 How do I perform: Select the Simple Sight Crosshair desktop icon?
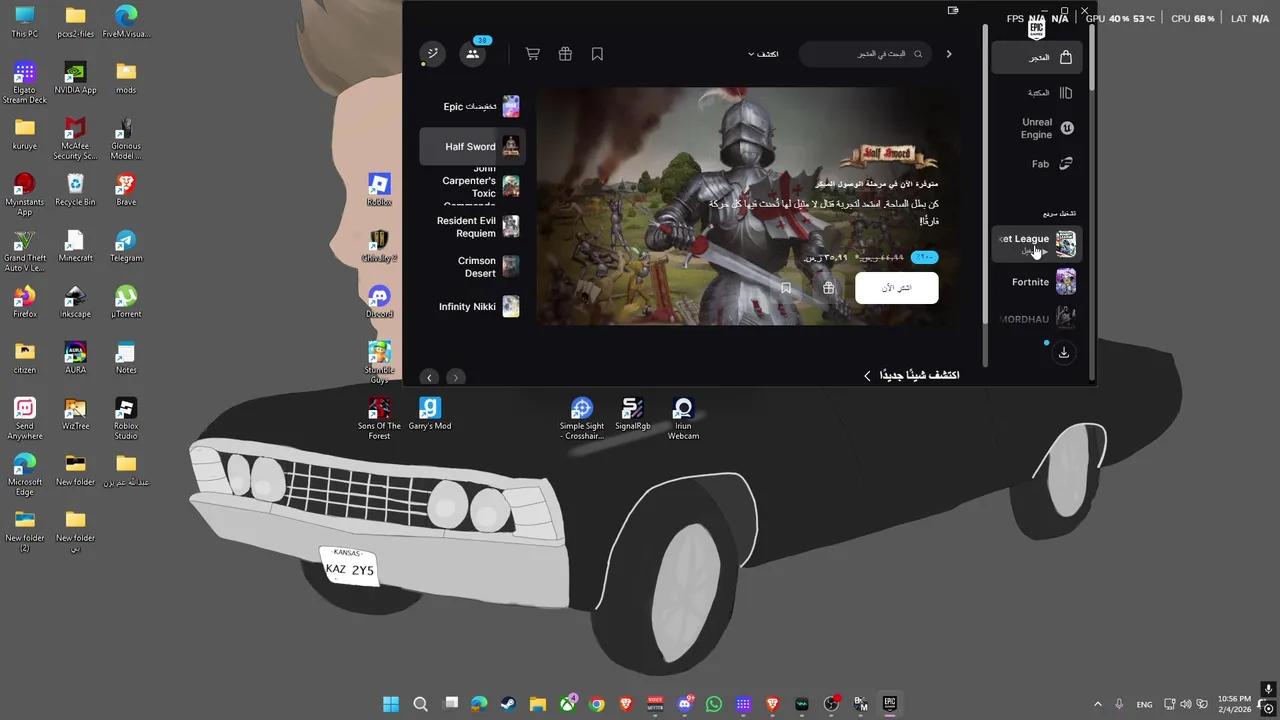point(582,419)
